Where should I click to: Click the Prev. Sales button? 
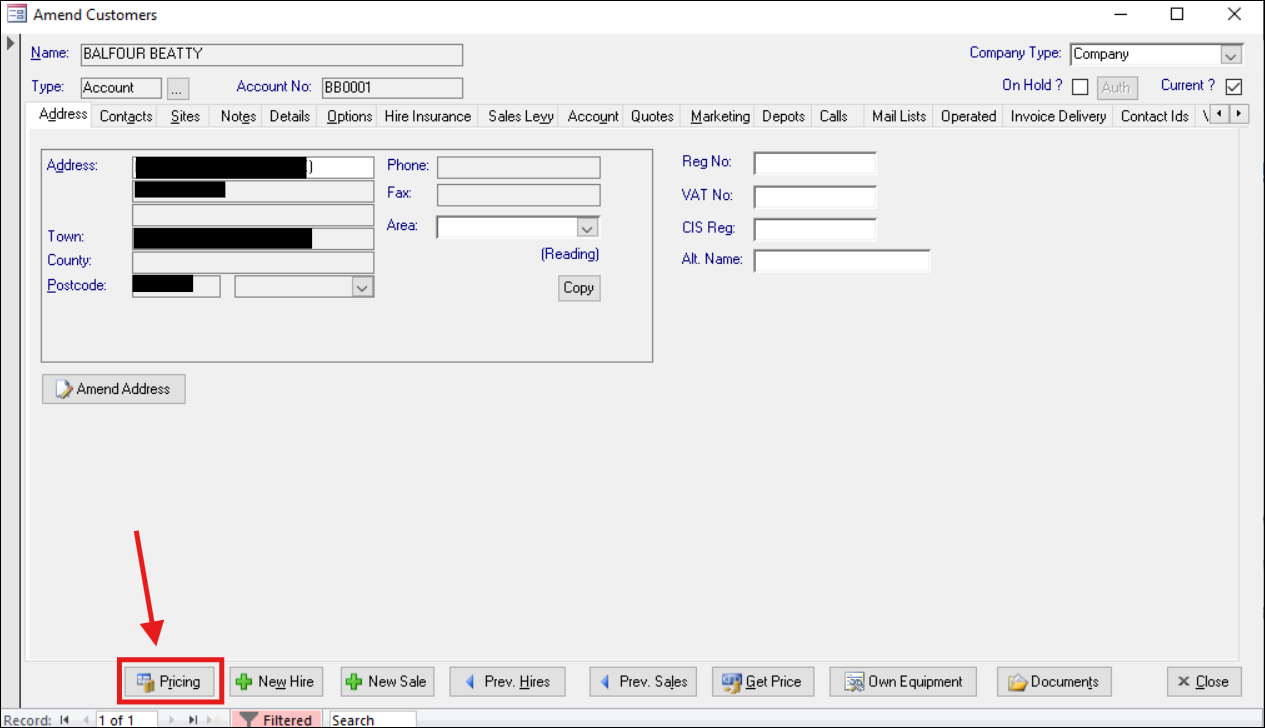[x=642, y=681]
